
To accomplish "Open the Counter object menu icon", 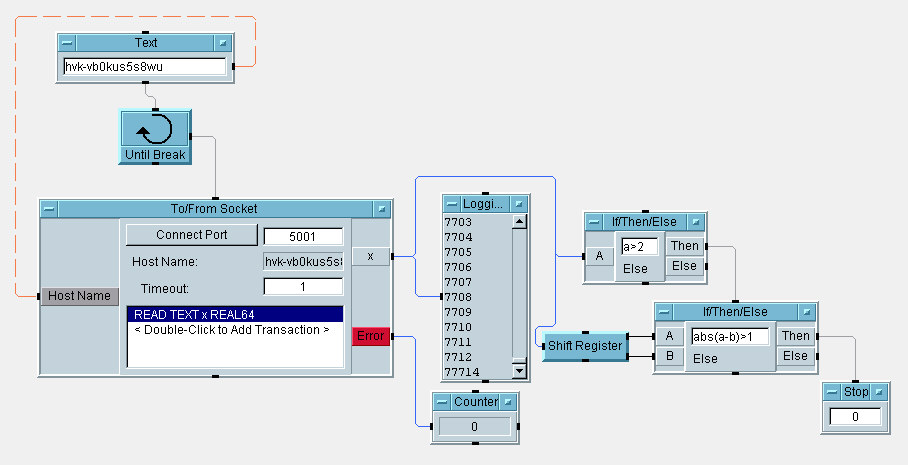I will click(441, 402).
